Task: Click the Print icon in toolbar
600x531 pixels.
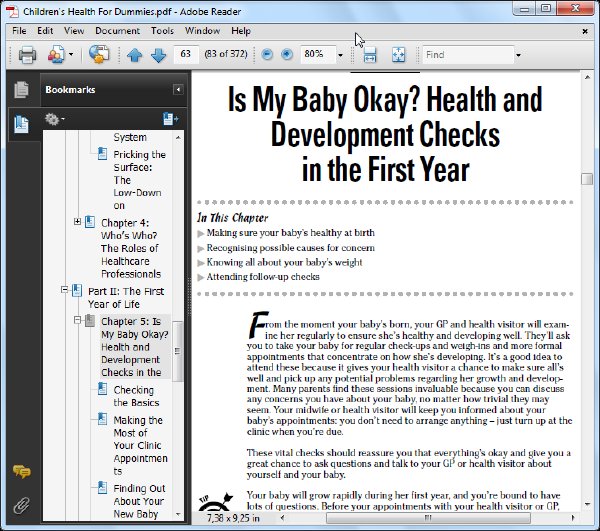Action: point(28,55)
